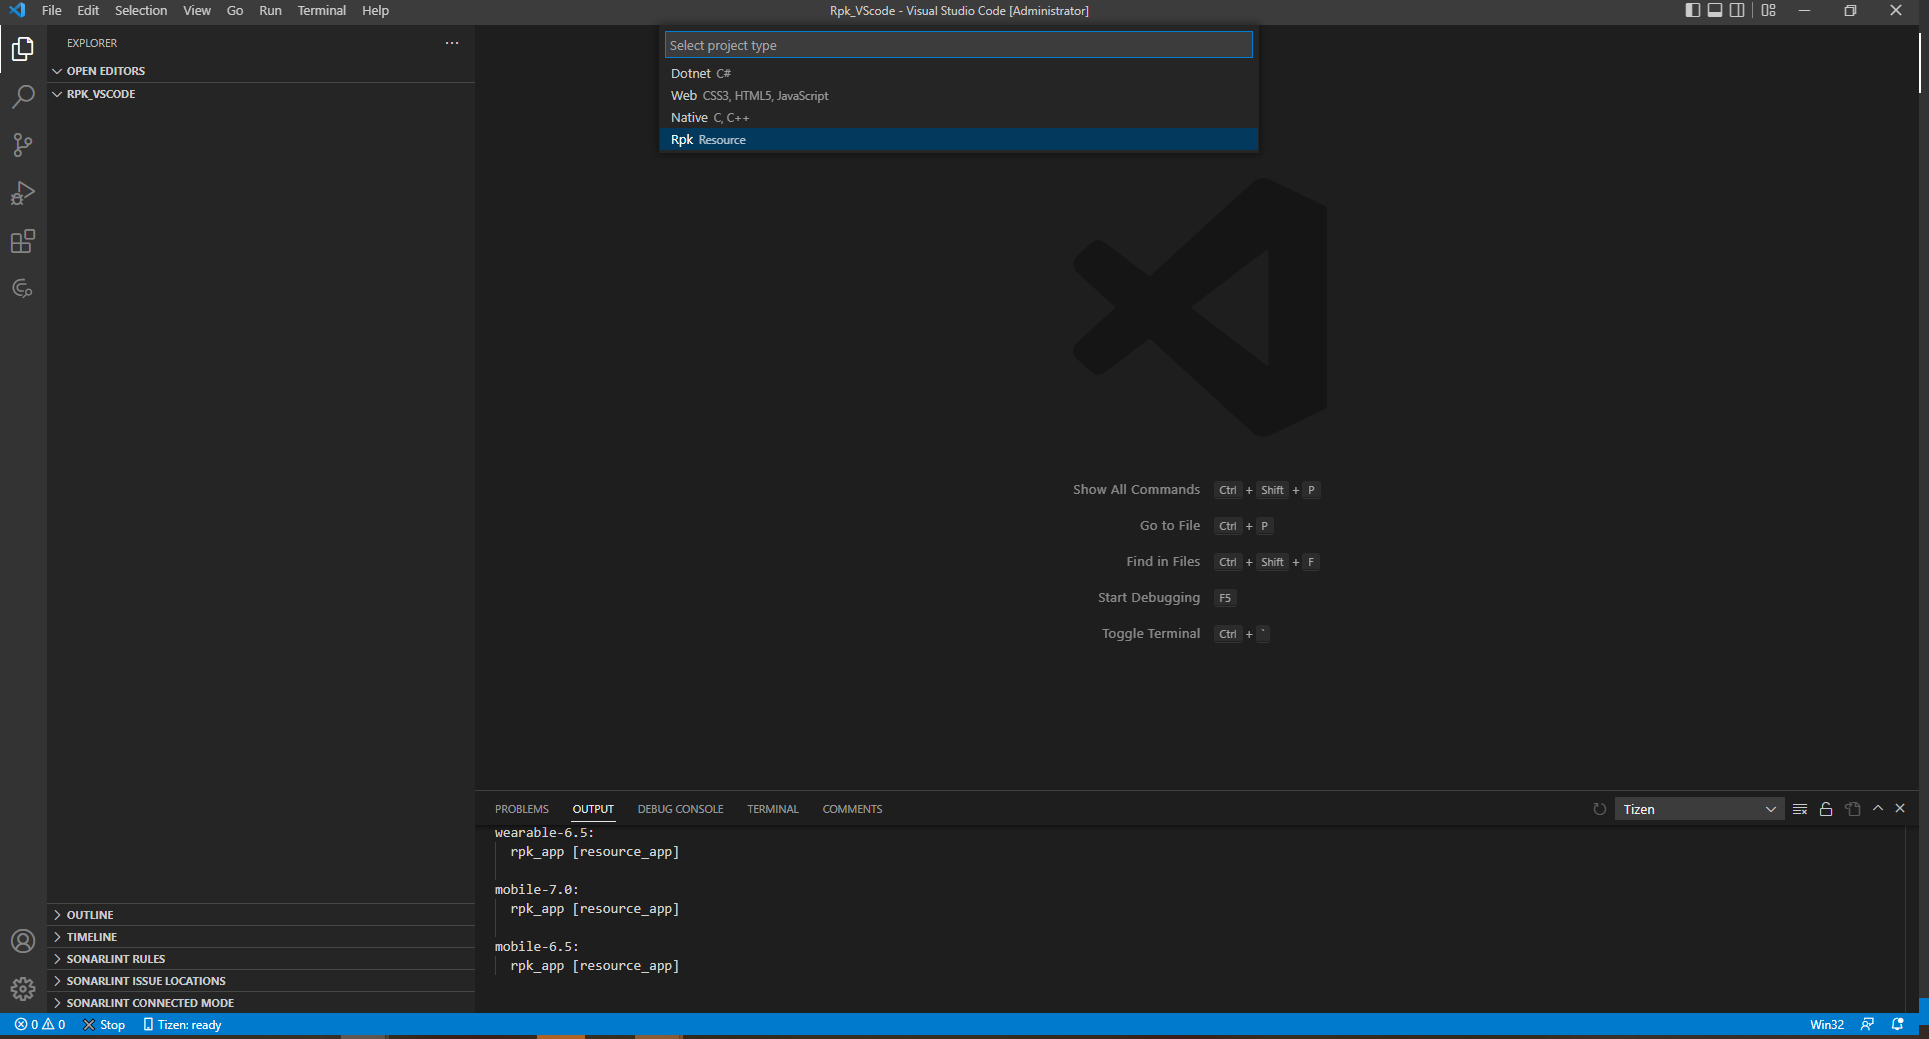This screenshot has width=1929, height=1039.
Task: Switch to the DEBUG CONSOLE tab
Action: [x=680, y=809]
